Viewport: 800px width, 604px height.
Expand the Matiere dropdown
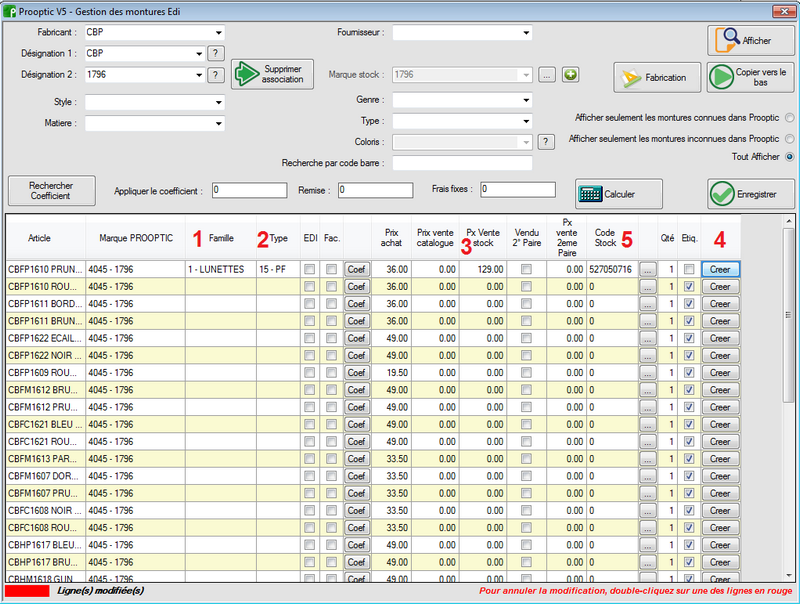[218, 123]
